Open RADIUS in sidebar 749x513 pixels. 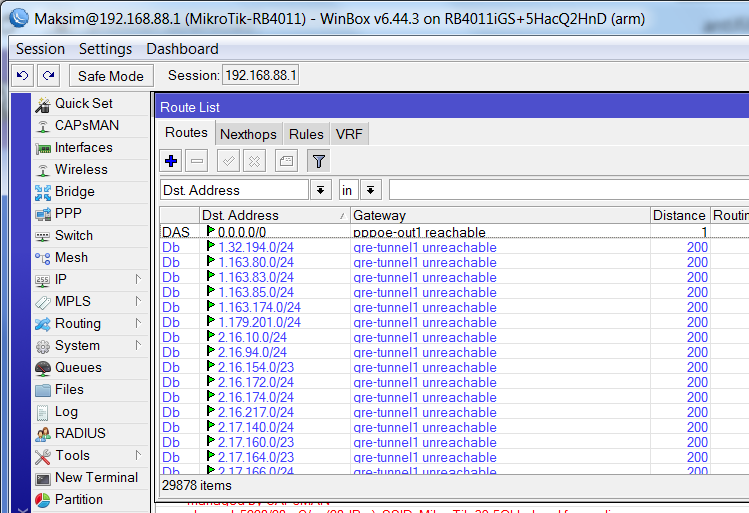[91, 433]
